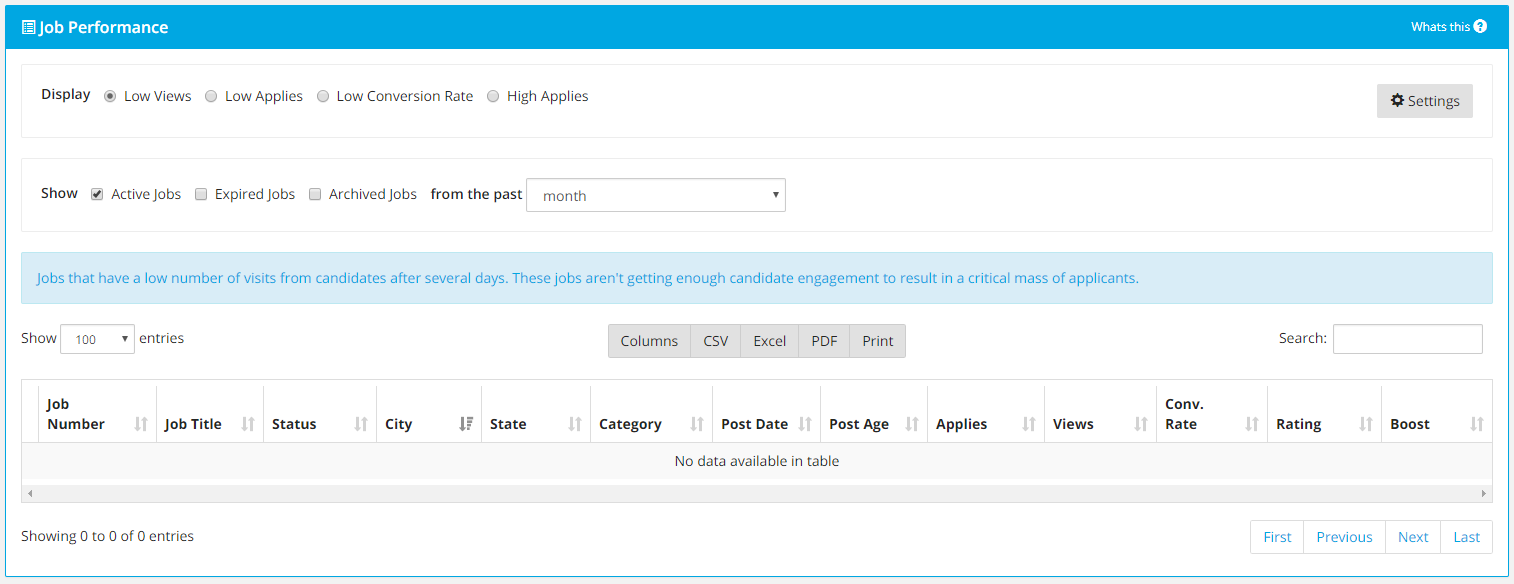Choose Low Conversion Rate display option
Image resolution: width=1514 pixels, height=584 pixels.
[323, 97]
